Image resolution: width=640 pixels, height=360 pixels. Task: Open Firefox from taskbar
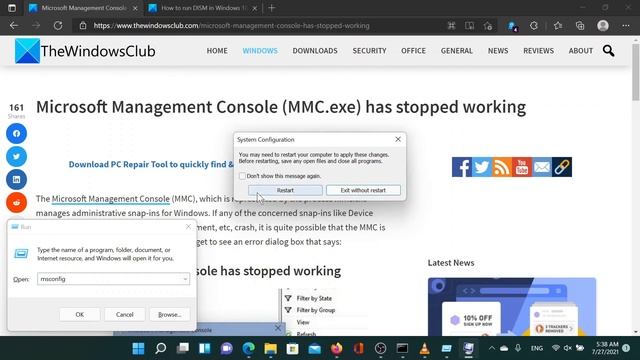337,348
